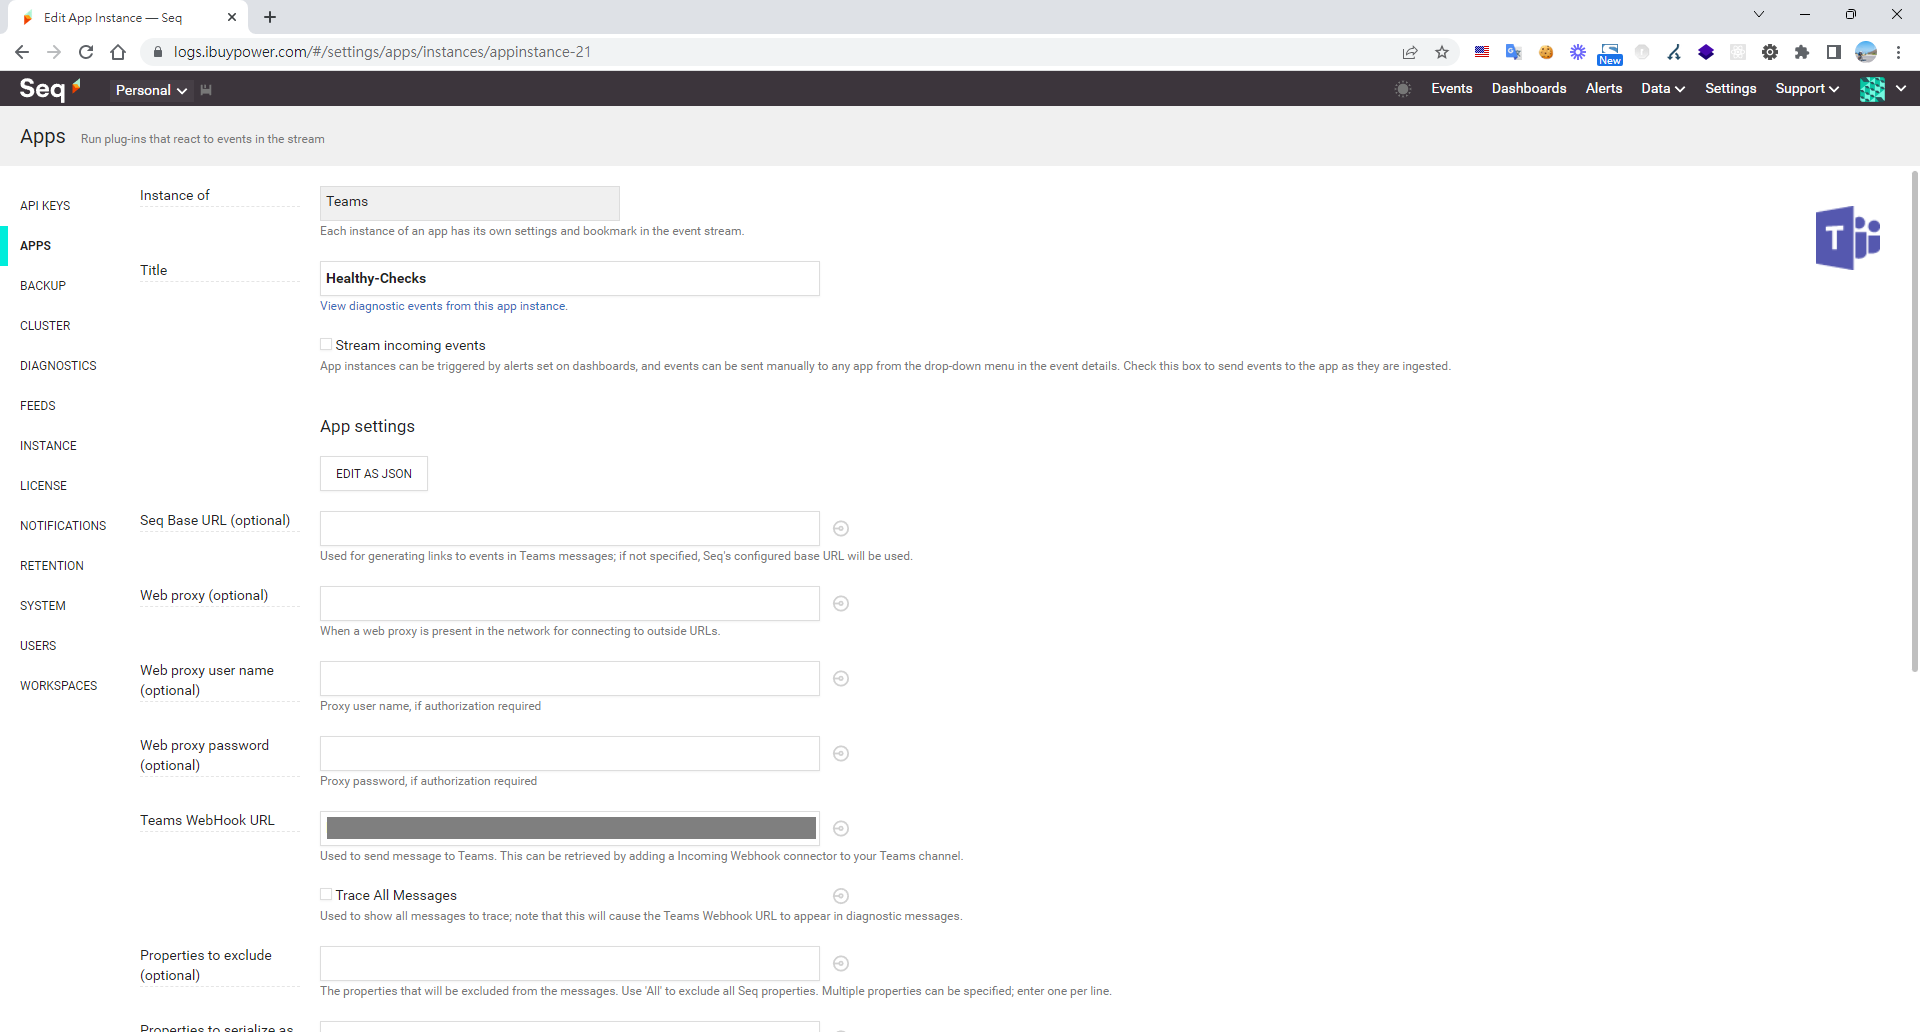Expand the Data menu in the header
This screenshot has width=1920, height=1032.
1662,89
